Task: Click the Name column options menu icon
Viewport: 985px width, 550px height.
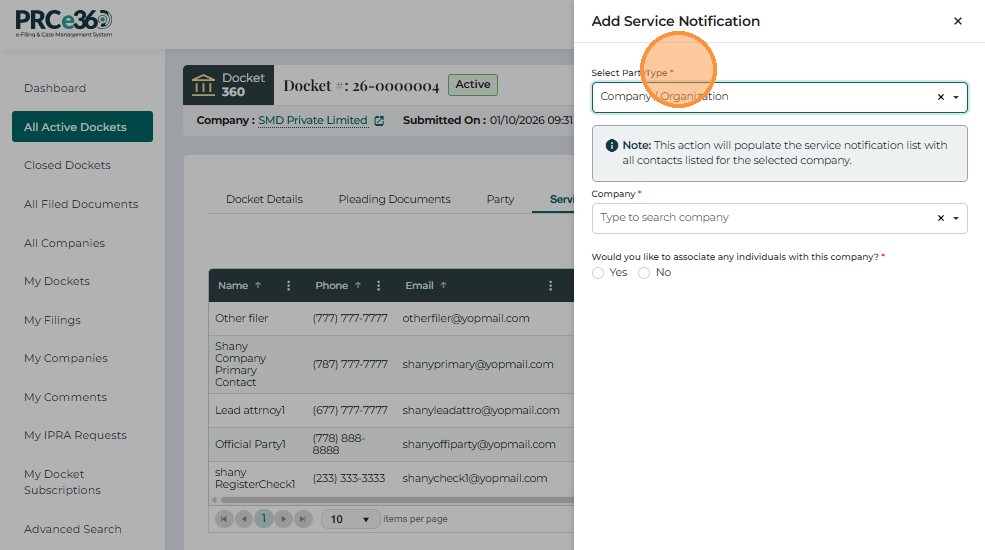Action: coord(289,286)
